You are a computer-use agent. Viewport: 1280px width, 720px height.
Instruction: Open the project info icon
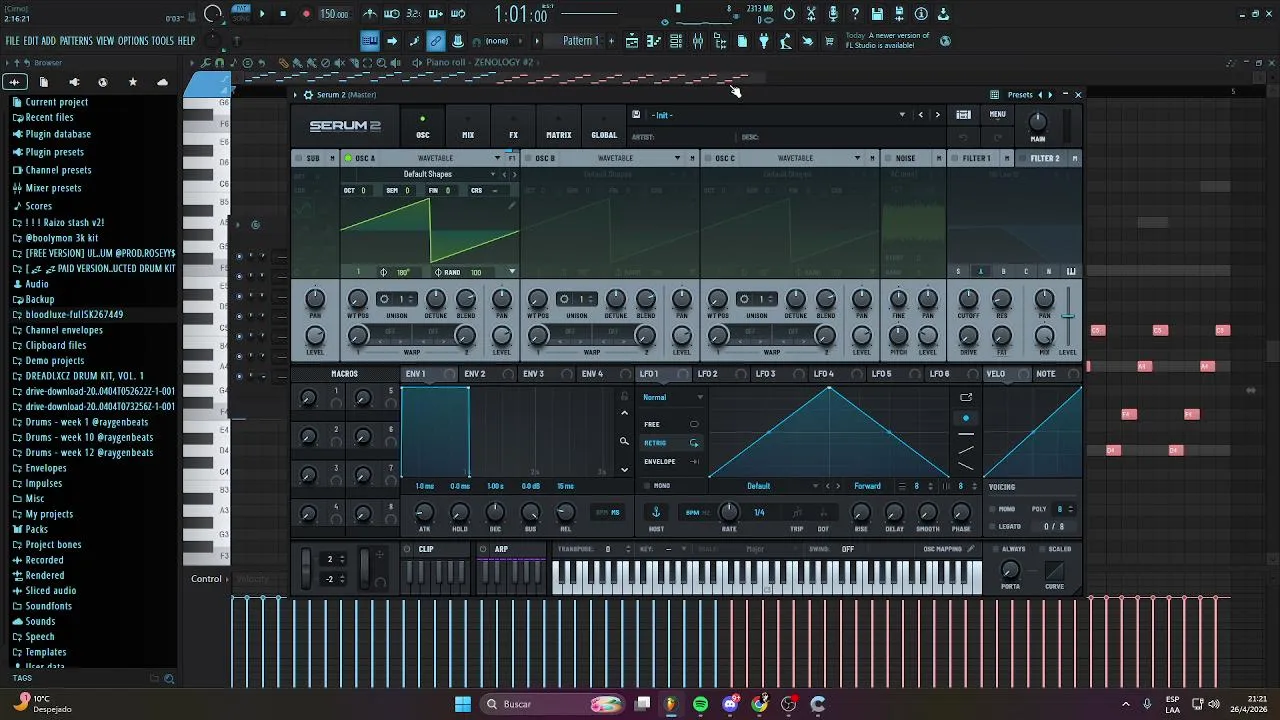pyautogui.click(x=921, y=14)
